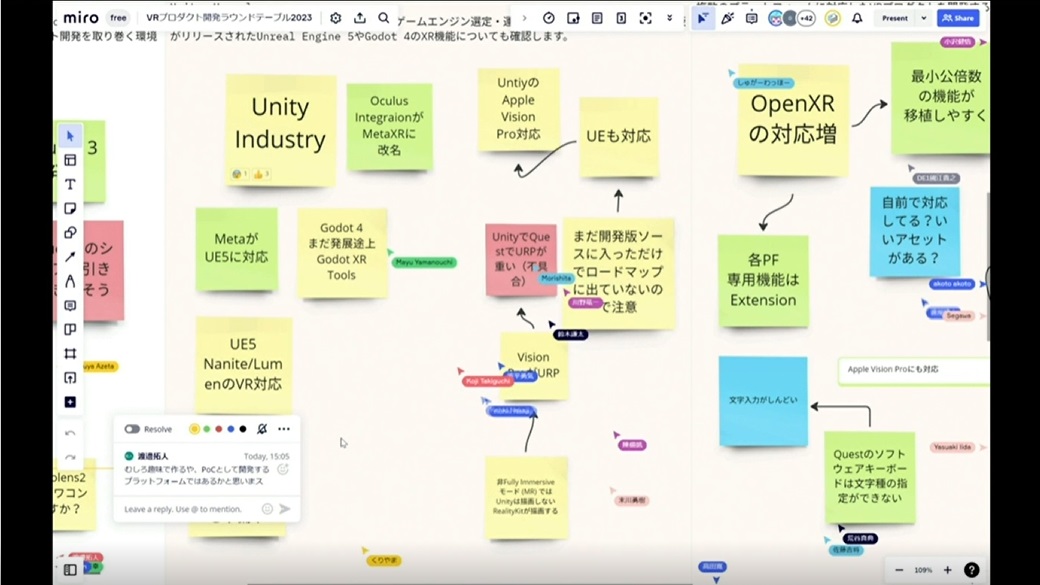The image size is (1040, 585).
Task: Select the Comment tool in left toolbar
Action: tap(70, 305)
